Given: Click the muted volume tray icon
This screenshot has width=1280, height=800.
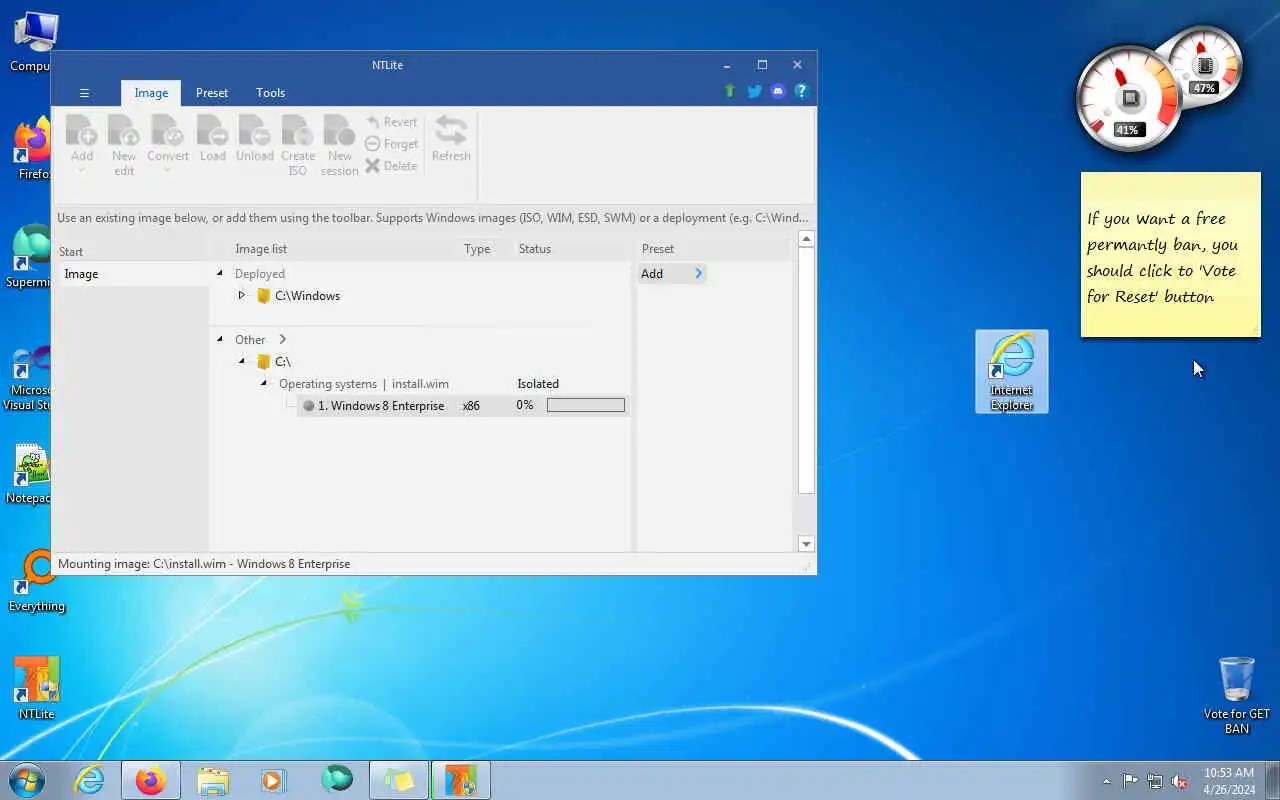Looking at the screenshot, I should pyautogui.click(x=1179, y=781).
